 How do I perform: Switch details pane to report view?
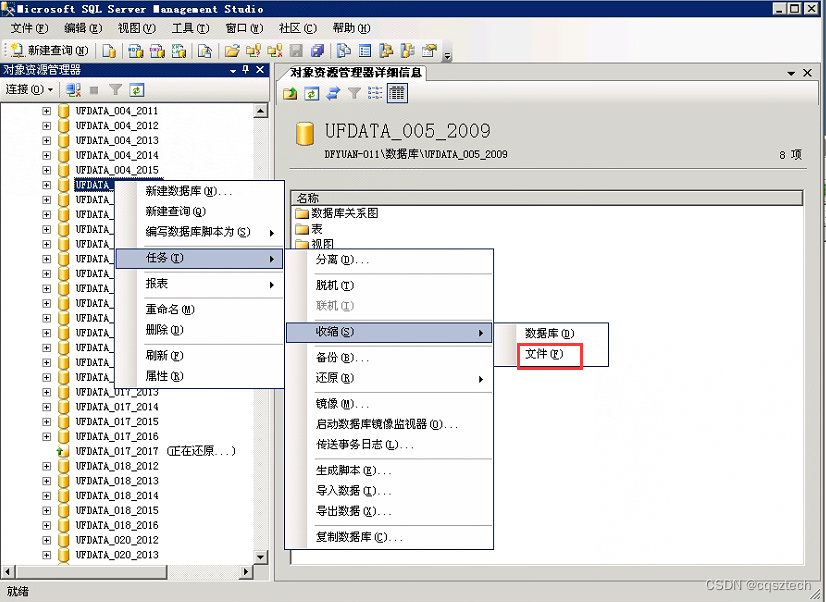click(x=397, y=94)
